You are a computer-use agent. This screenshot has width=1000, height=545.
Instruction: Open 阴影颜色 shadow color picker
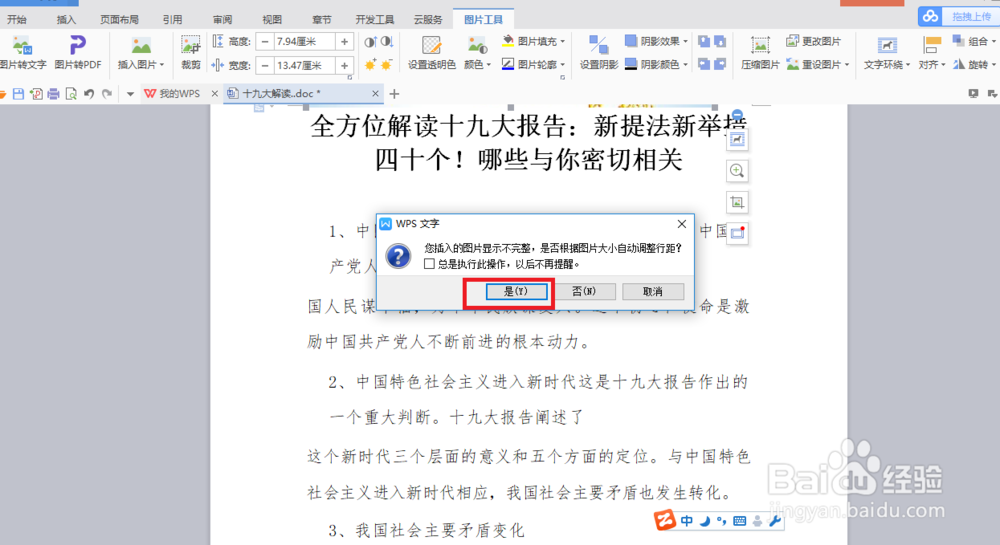(x=656, y=64)
